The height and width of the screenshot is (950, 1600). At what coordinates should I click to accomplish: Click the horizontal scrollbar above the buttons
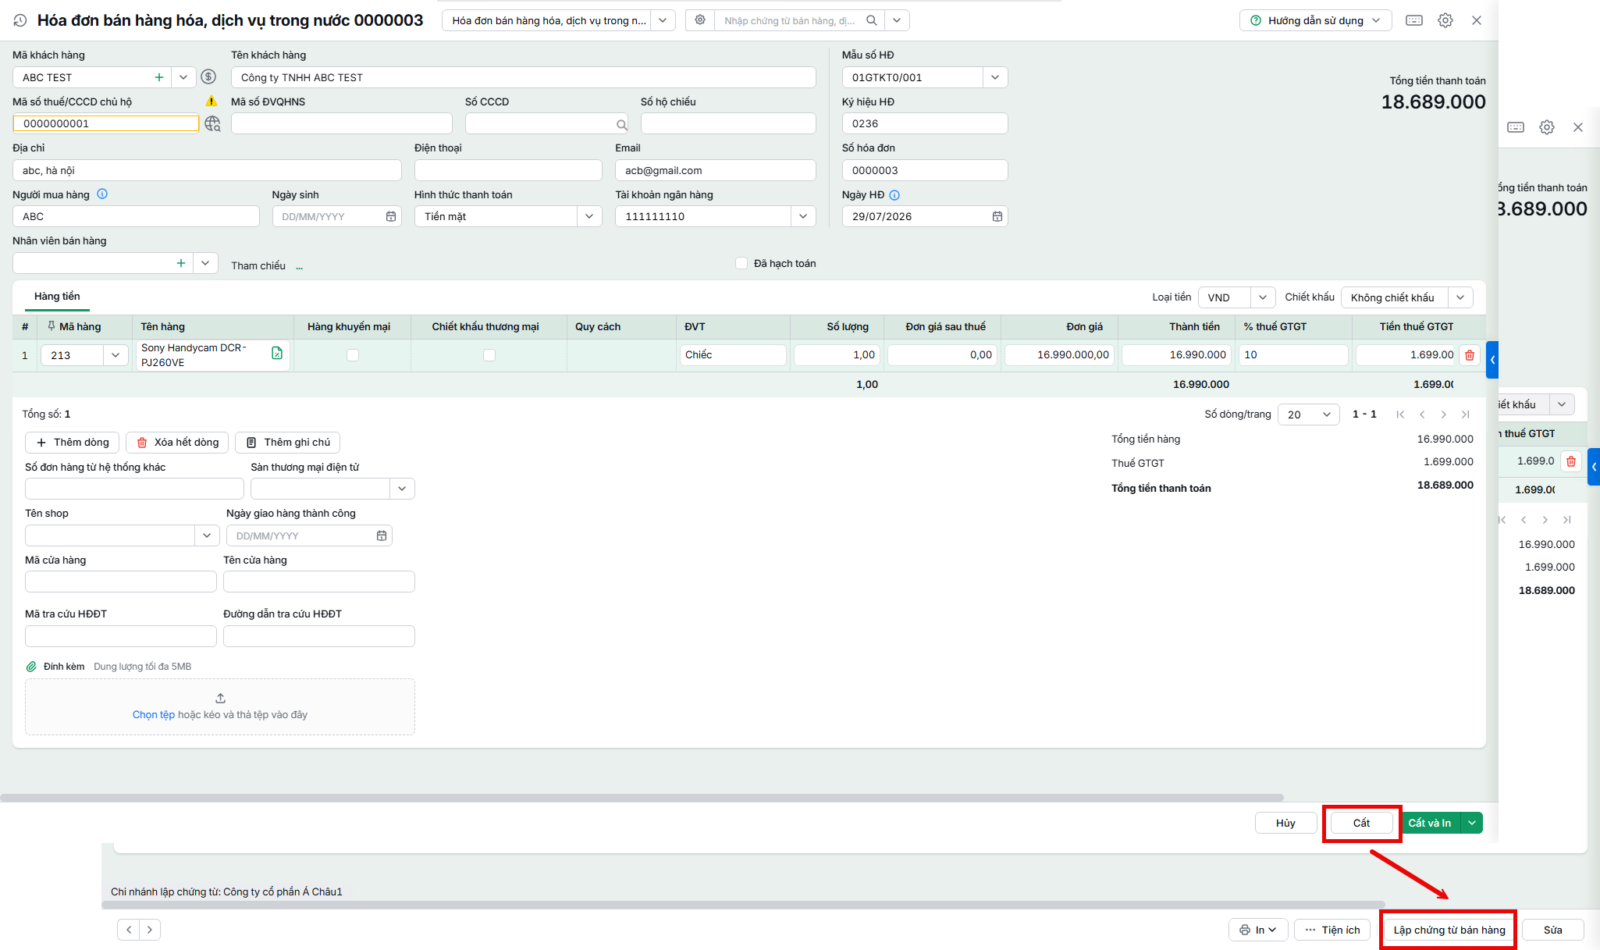tap(642, 798)
